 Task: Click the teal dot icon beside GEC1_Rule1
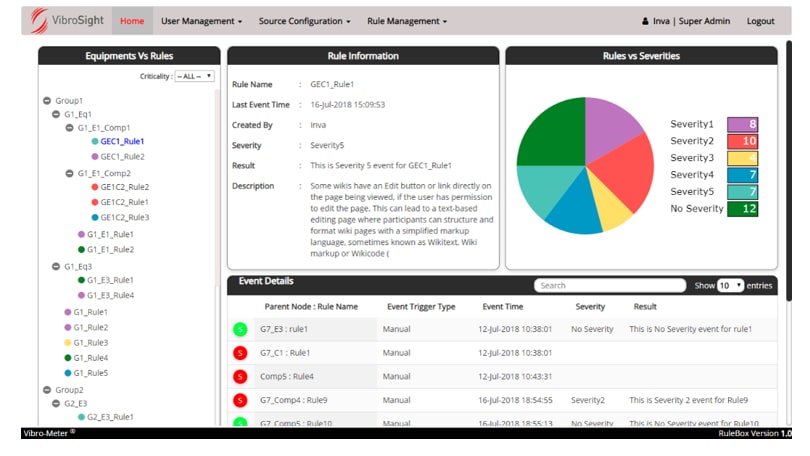click(94, 142)
